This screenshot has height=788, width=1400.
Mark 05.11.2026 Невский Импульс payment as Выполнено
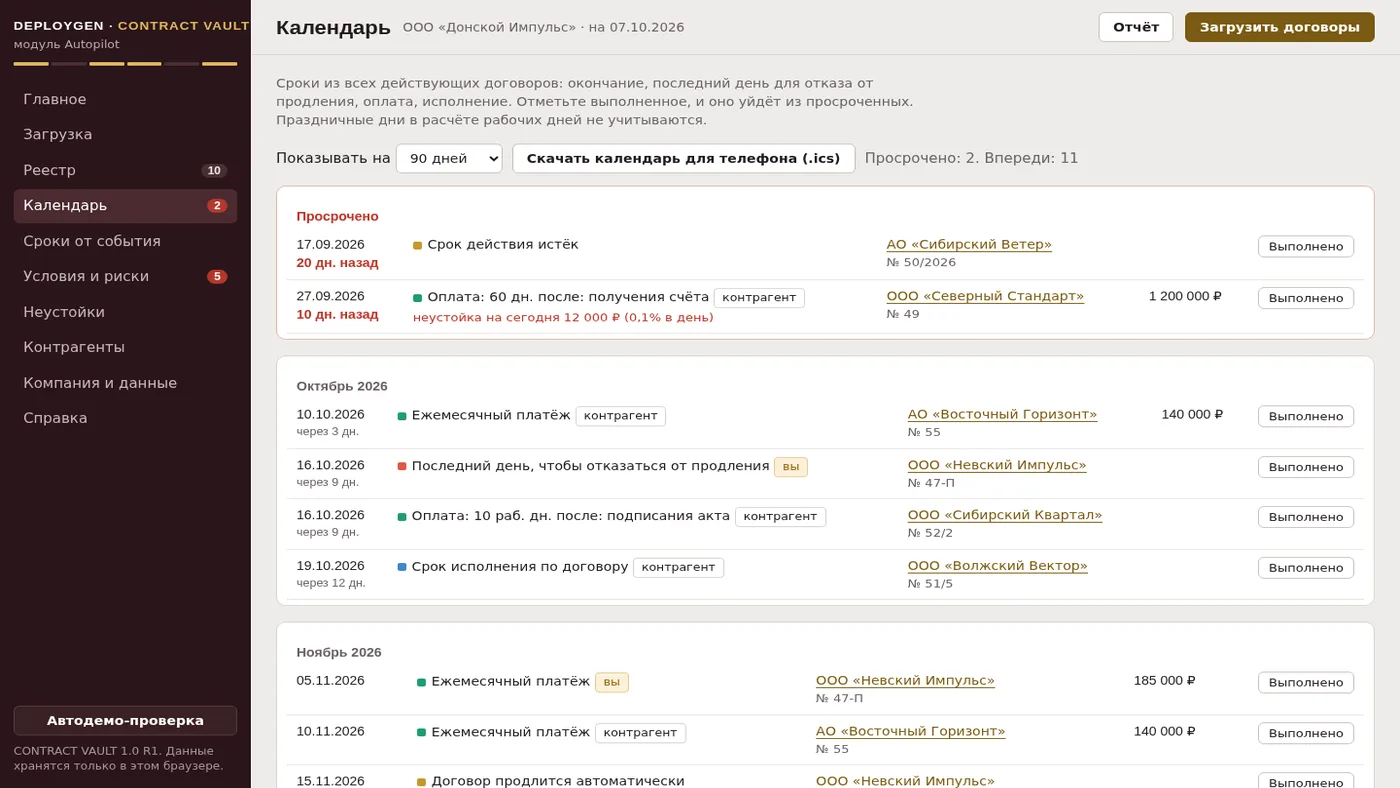(x=1306, y=682)
